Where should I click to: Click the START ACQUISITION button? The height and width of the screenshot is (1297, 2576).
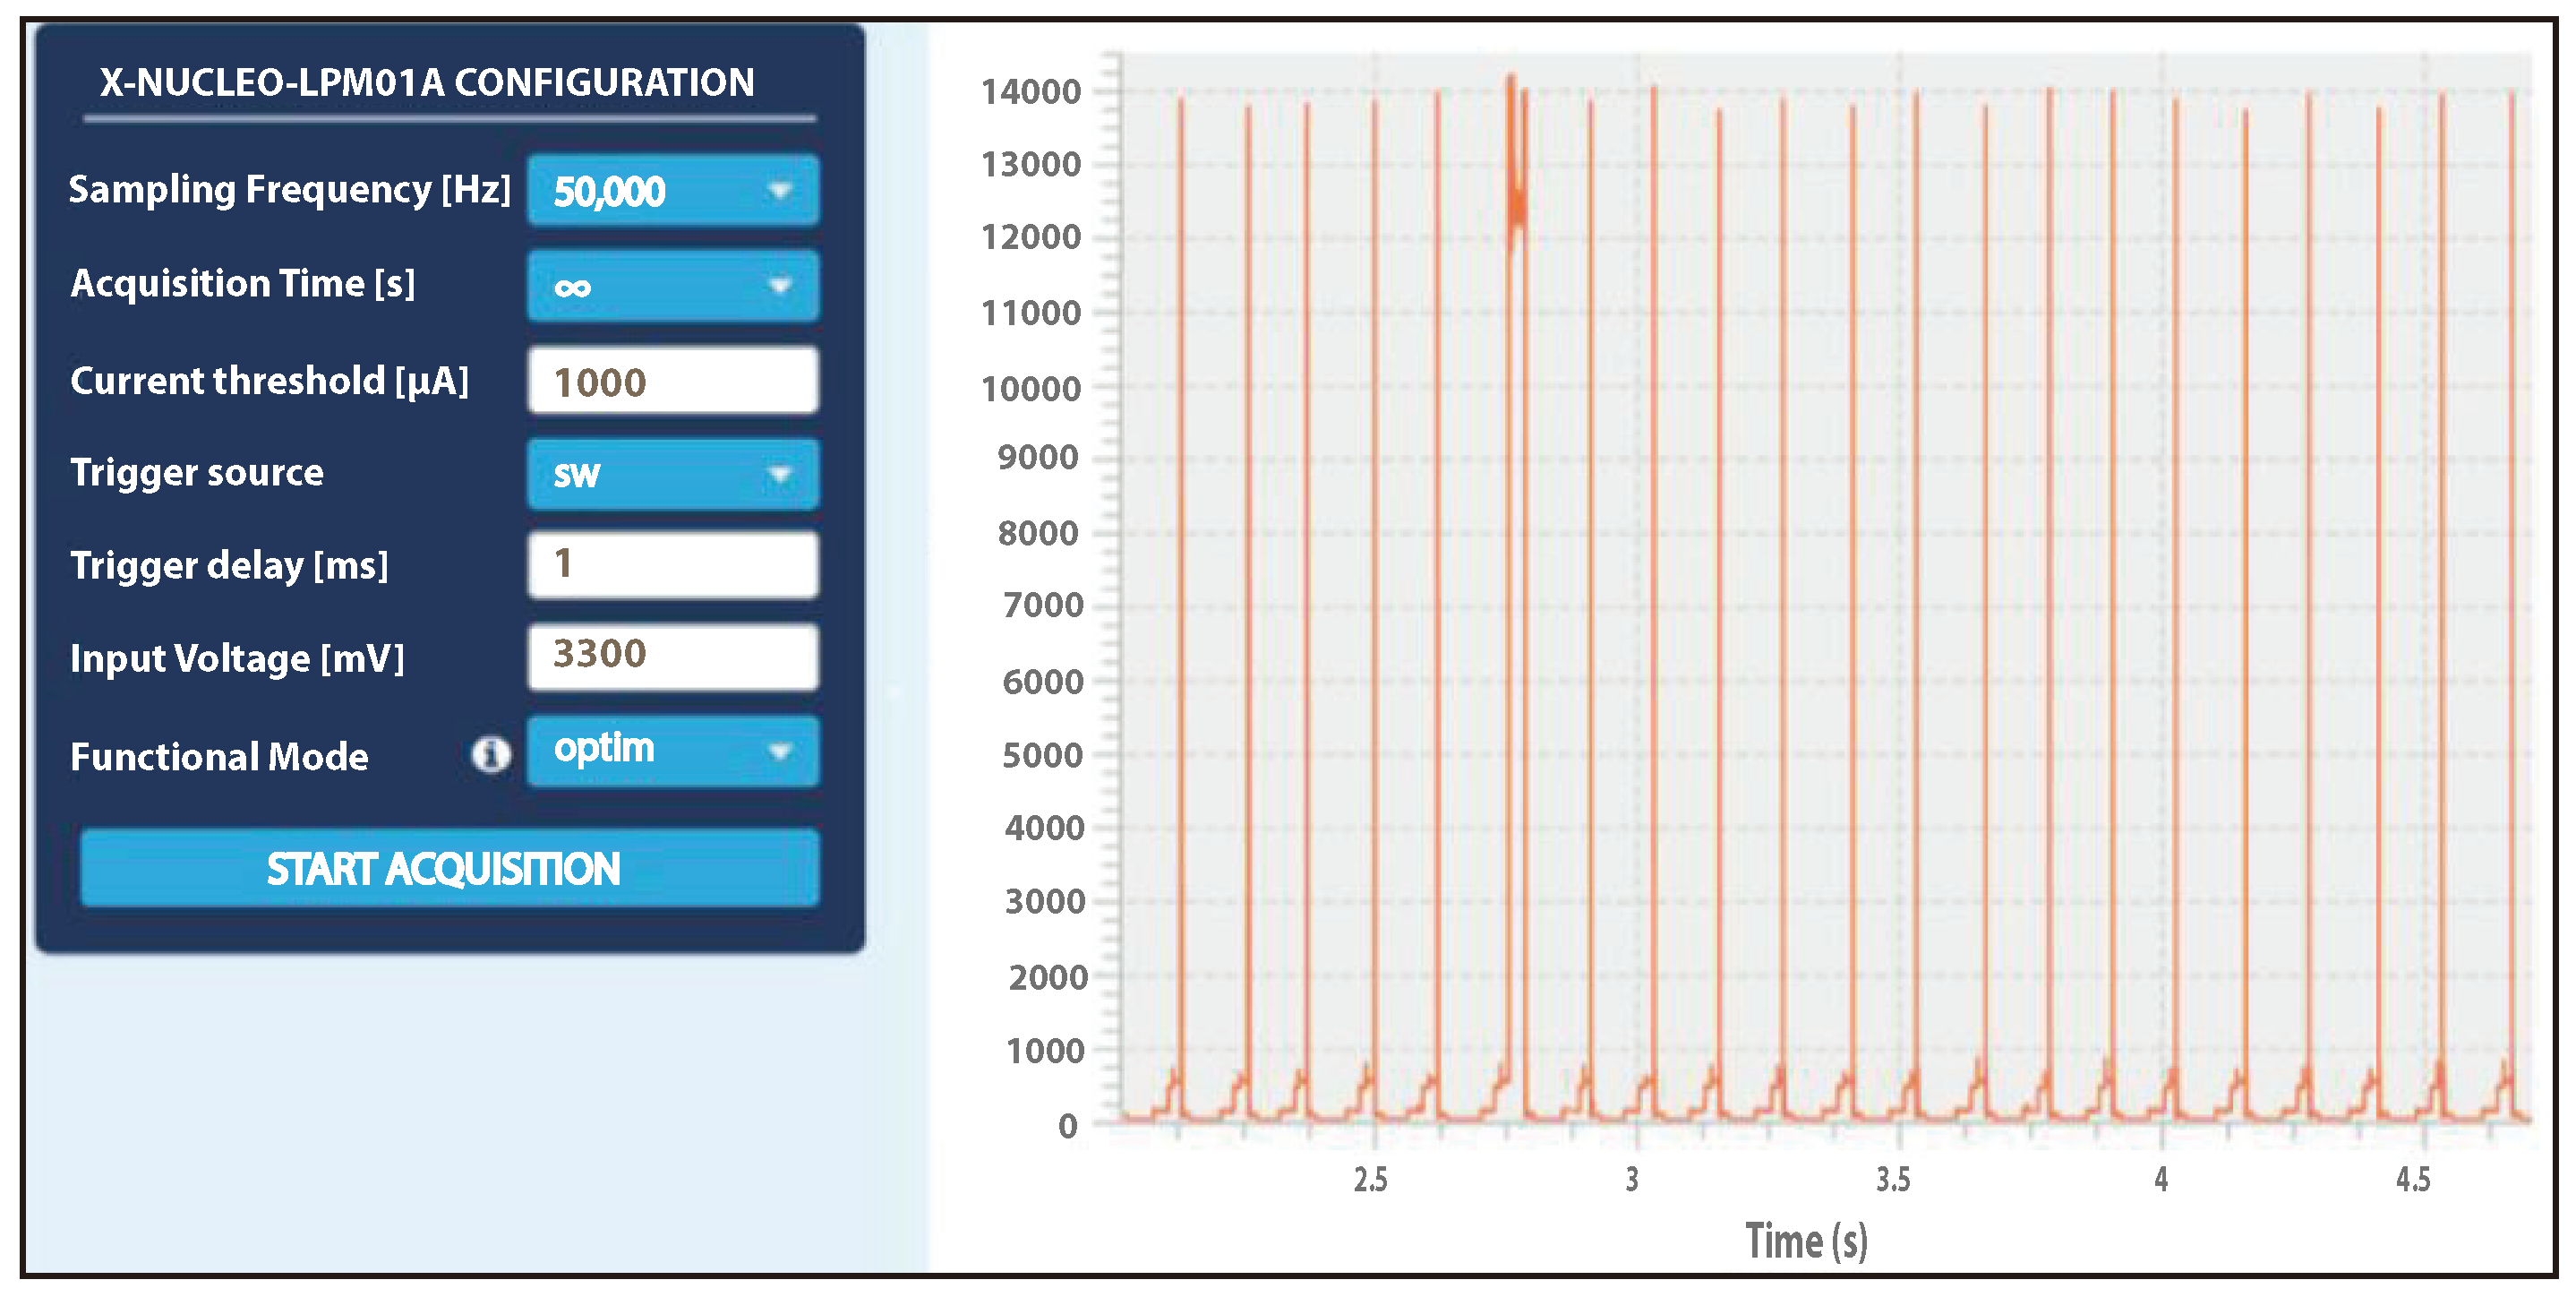coord(449,868)
